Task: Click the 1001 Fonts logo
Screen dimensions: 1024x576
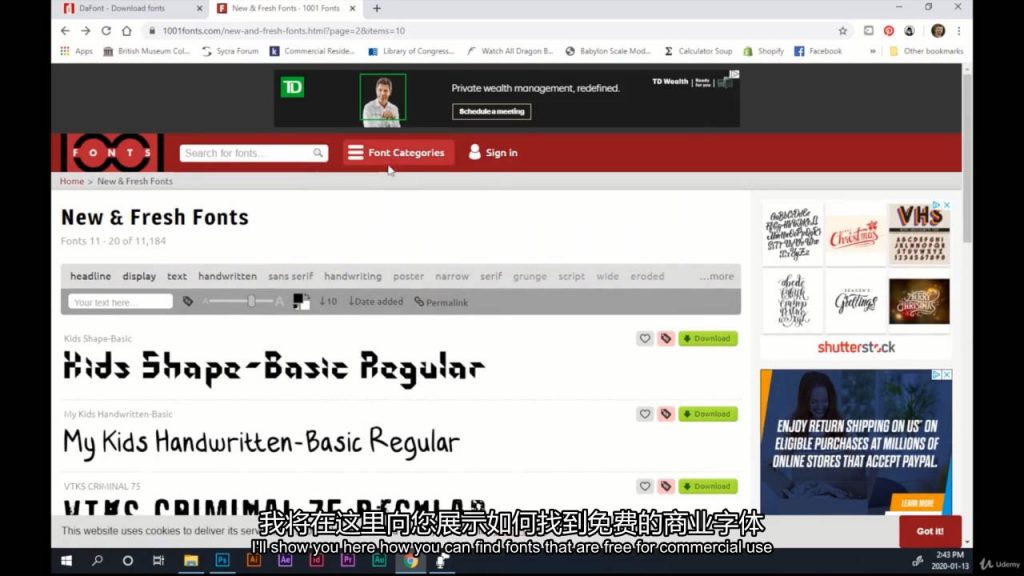Action: tap(112, 153)
